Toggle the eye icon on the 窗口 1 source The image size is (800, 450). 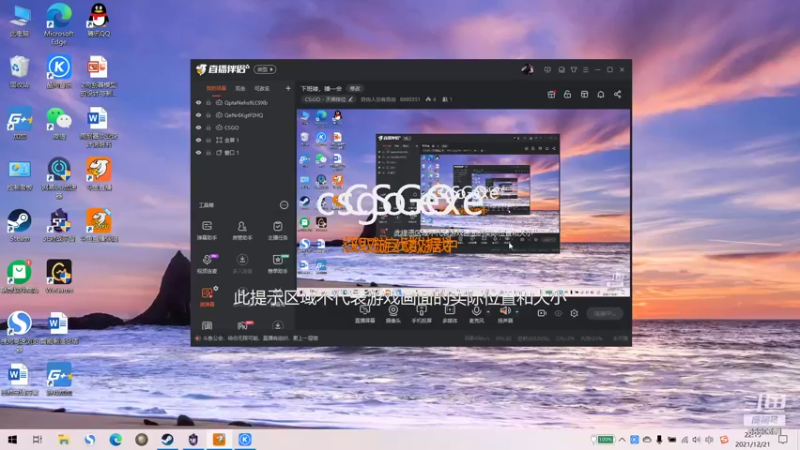pyautogui.click(x=198, y=153)
